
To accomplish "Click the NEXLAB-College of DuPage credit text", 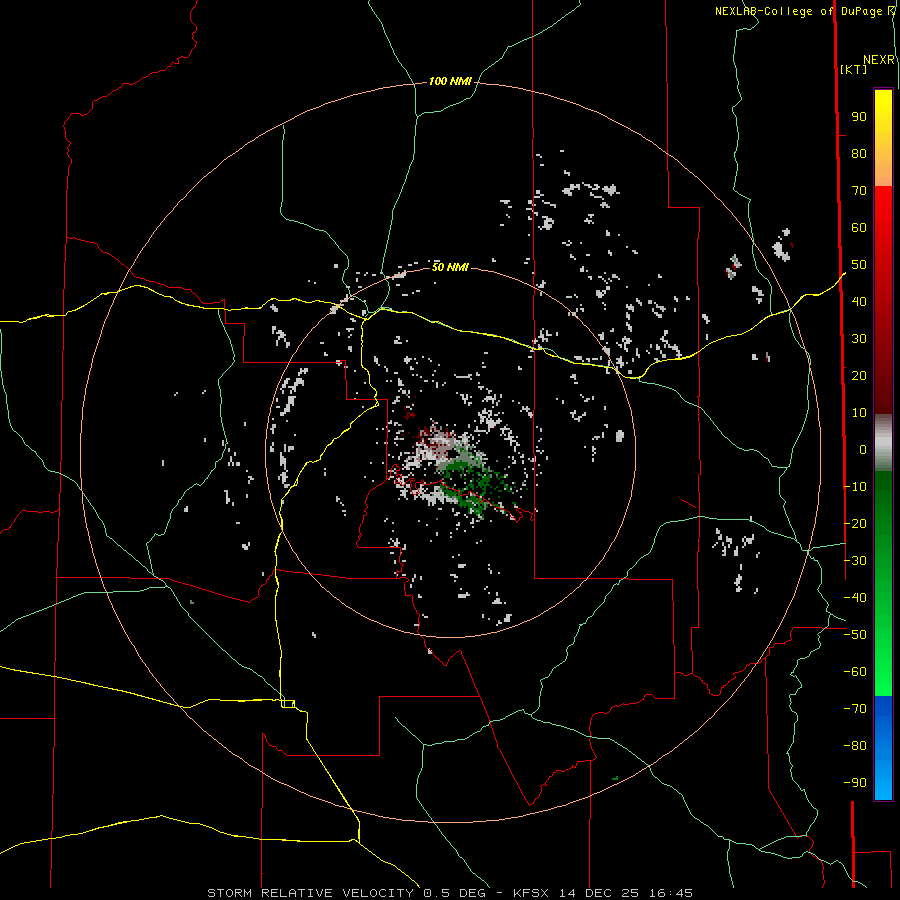I will [804, 11].
